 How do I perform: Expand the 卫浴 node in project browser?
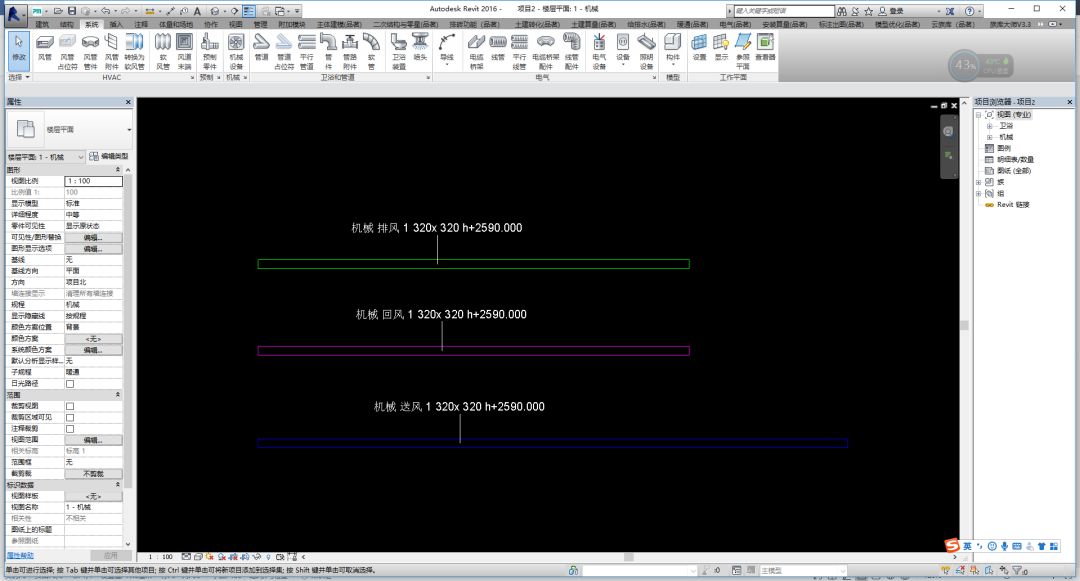pos(989,126)
